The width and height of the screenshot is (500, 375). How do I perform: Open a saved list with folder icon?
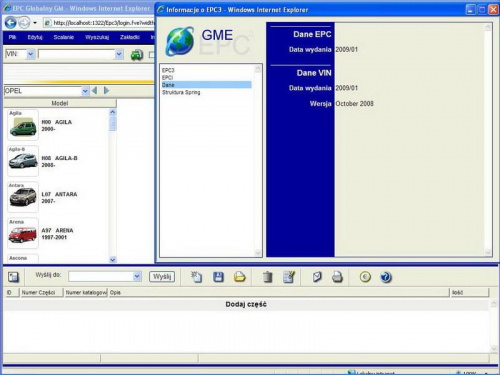pos(240,277)
